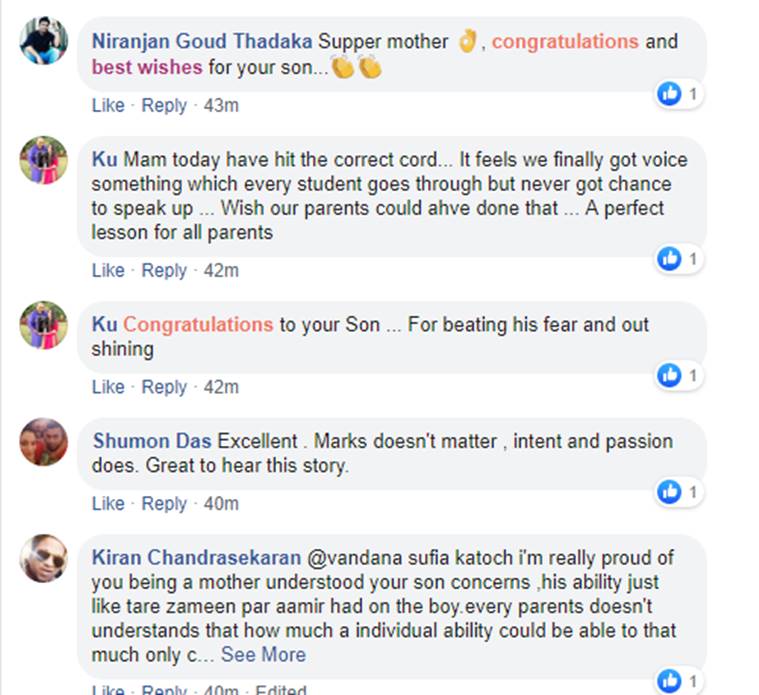759x695 pixels.
Task: Click the orange 'congratulations' text in Niranjan's comment
Action: pos(565,42)
